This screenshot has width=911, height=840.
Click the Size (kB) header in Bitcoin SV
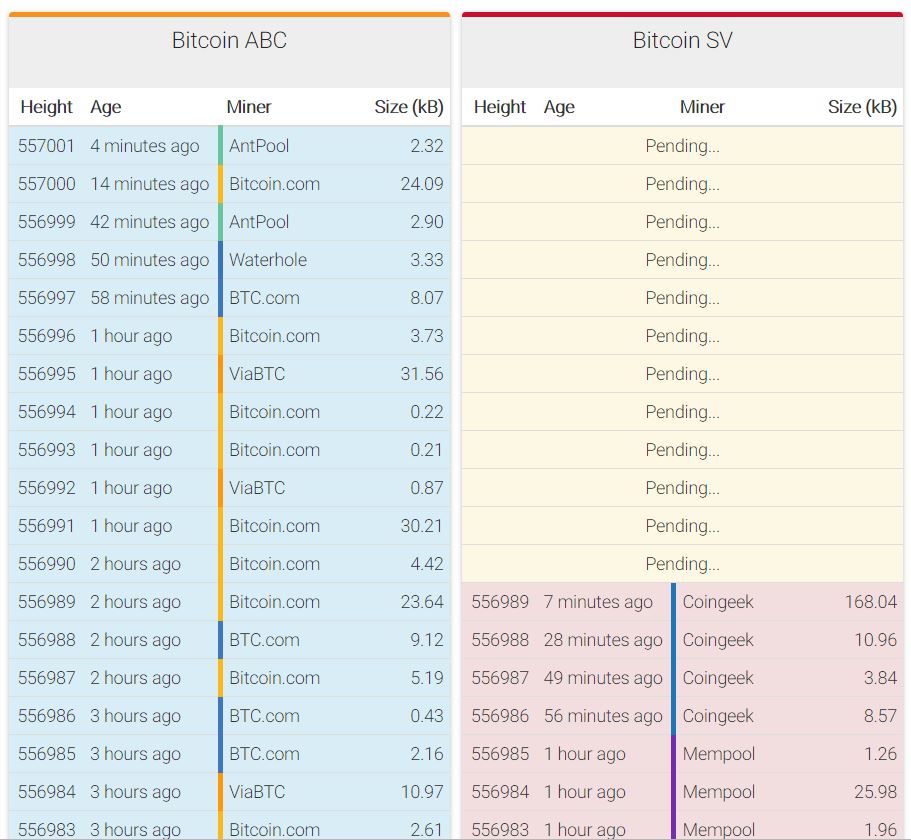pyautogui.click(x=861, y=107)
